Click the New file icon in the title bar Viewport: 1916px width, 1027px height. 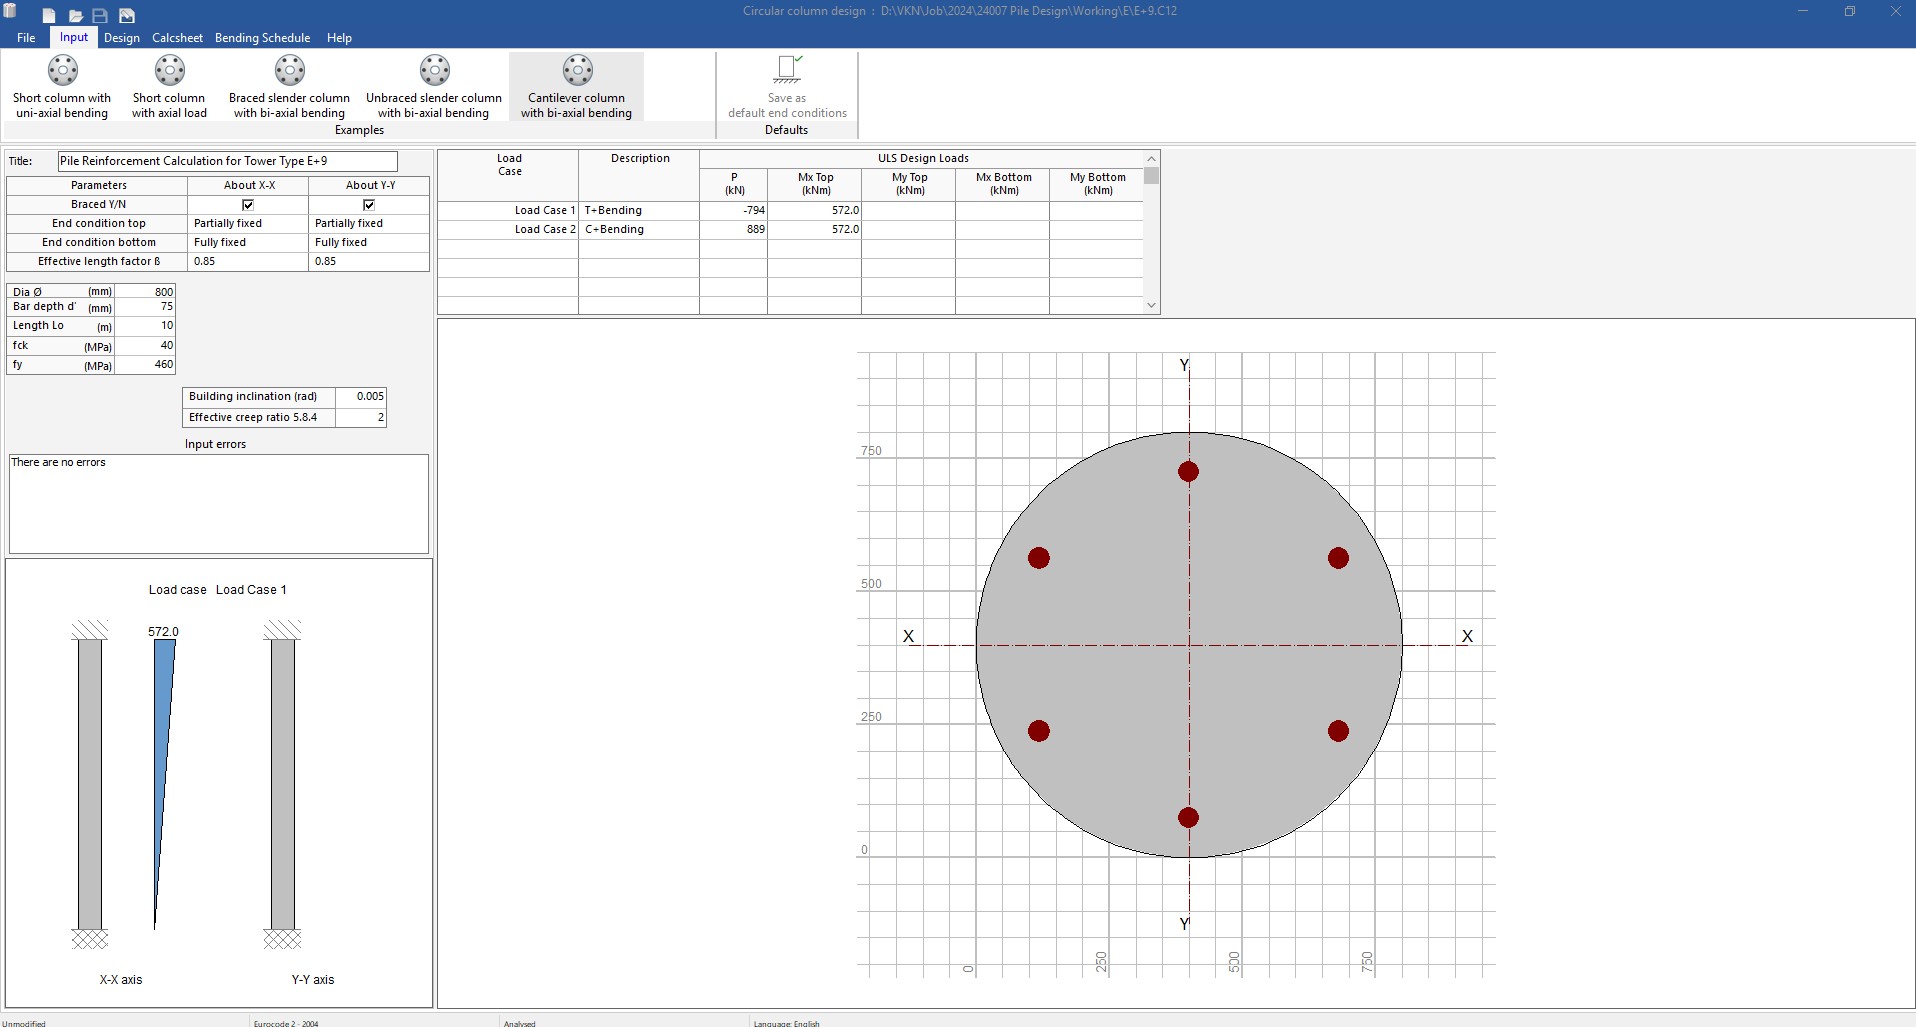(49, 16)
